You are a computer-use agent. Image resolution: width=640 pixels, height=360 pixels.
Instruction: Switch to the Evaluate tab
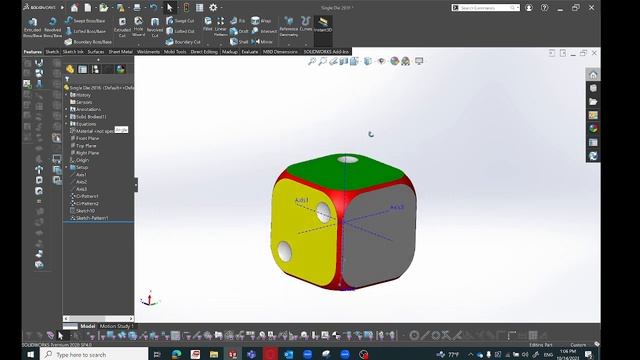(249, 52)
